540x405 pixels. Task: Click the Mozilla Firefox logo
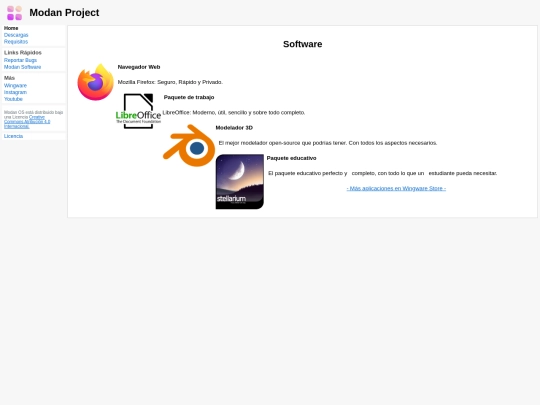click(95, 82)
